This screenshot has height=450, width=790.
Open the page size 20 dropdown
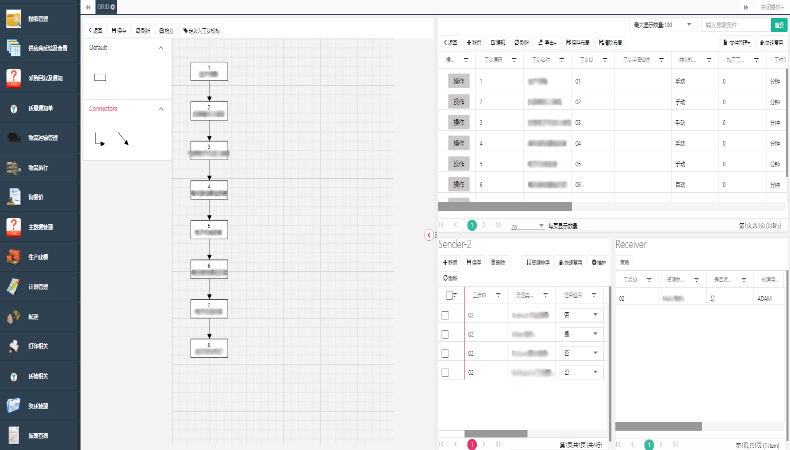pyautogui.click(x=527, y=226)
